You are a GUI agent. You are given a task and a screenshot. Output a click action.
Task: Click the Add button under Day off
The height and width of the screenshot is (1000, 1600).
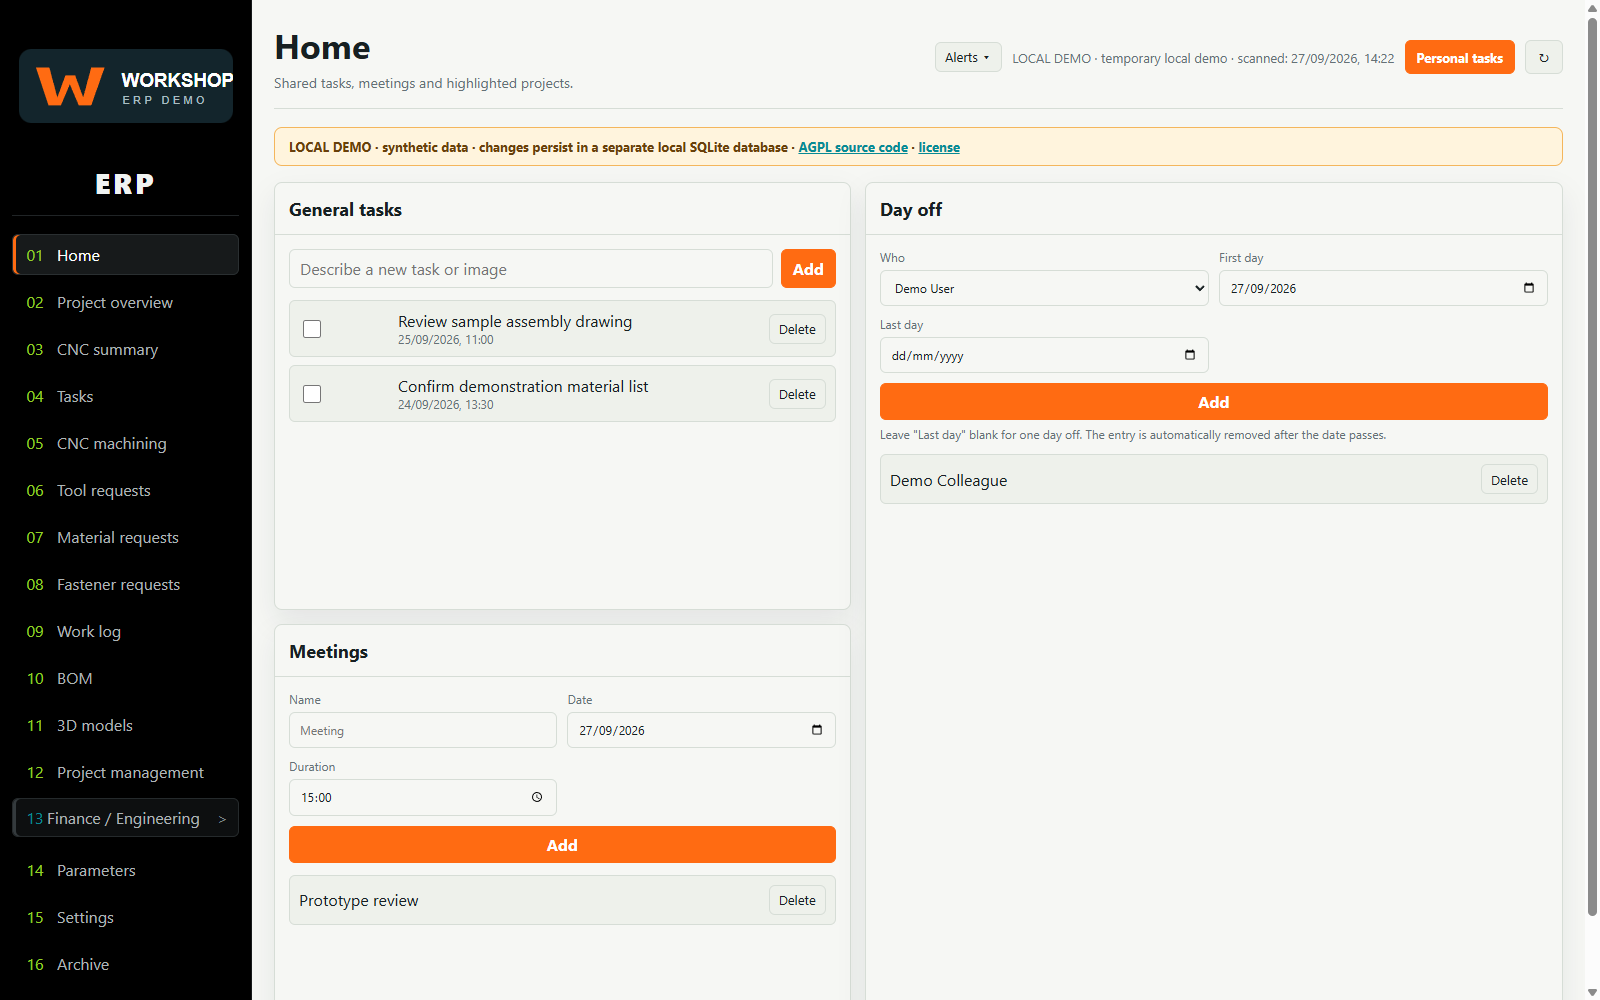click(1213, 402)
